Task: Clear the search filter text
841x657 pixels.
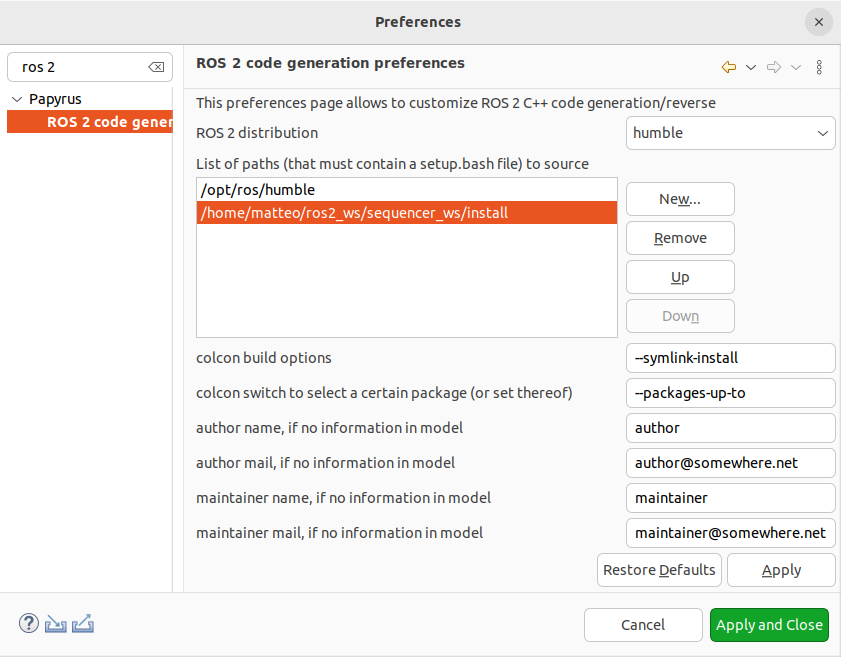Action: (x=156, y=67)
